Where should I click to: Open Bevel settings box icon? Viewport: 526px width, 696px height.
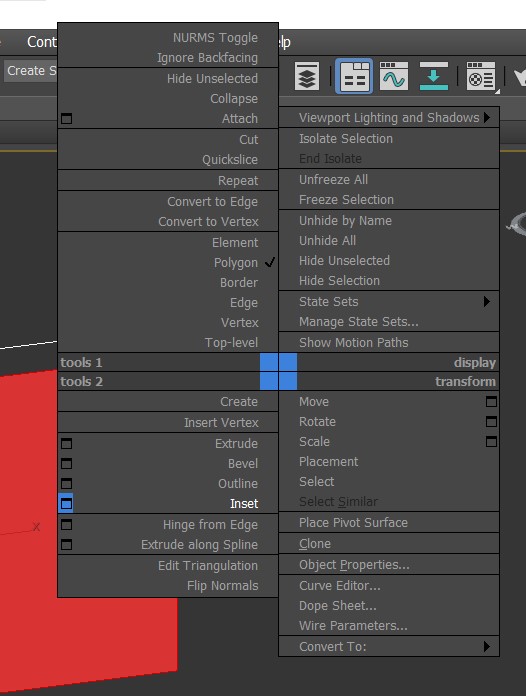[x=67, y=463]
